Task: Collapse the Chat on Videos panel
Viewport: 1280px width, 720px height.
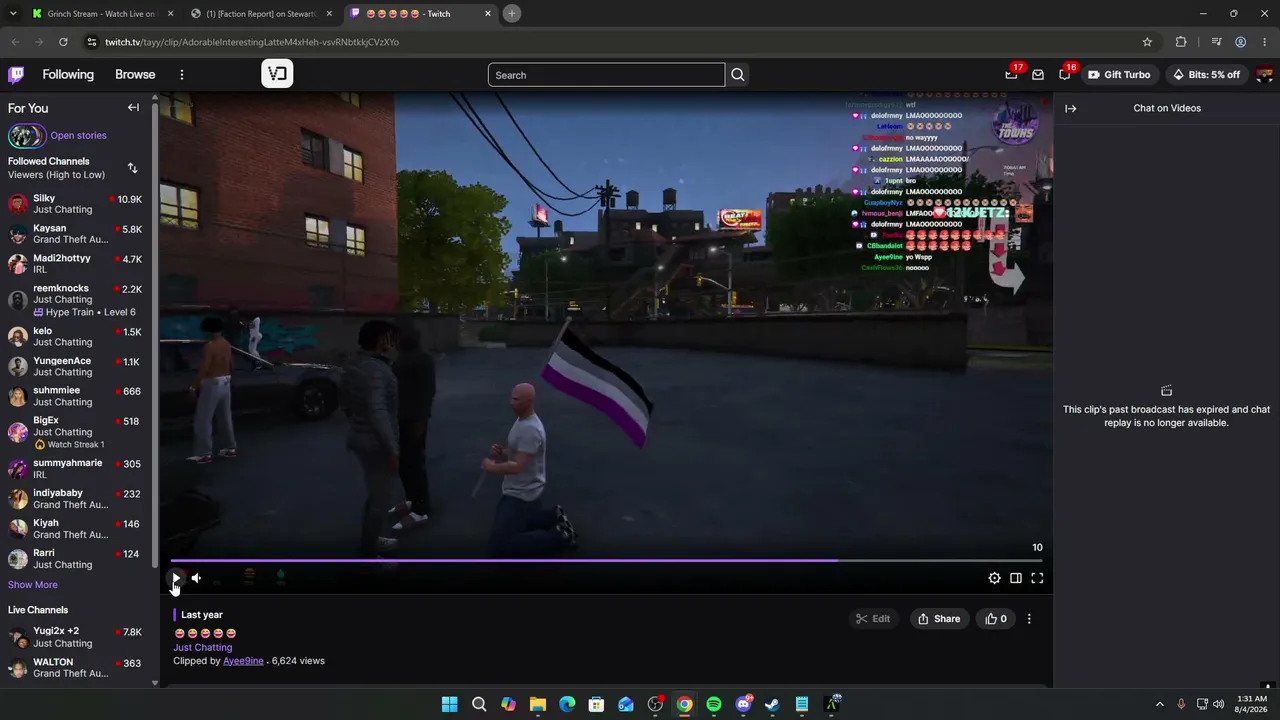Action: click(x=1070, y=108)
